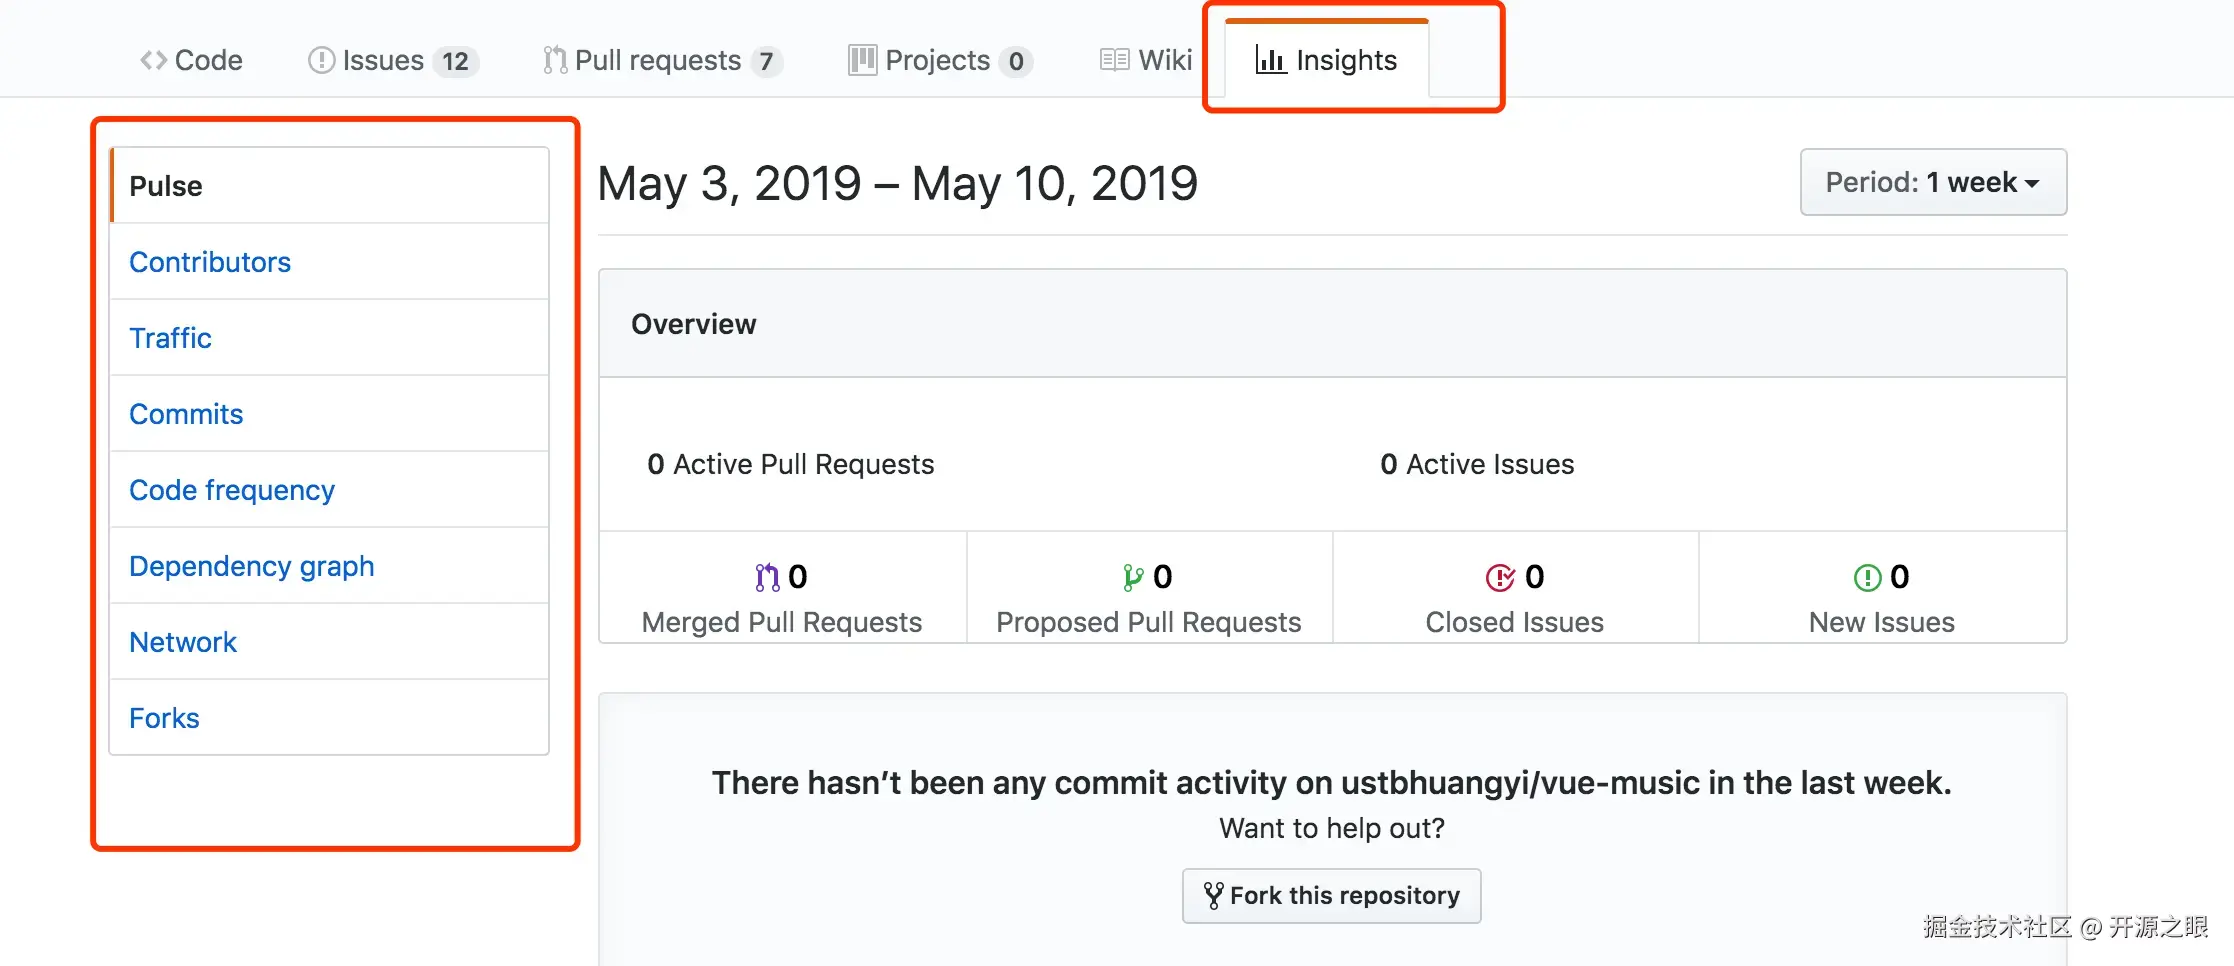Click the Insights bar chart icon

[1270, 60]
